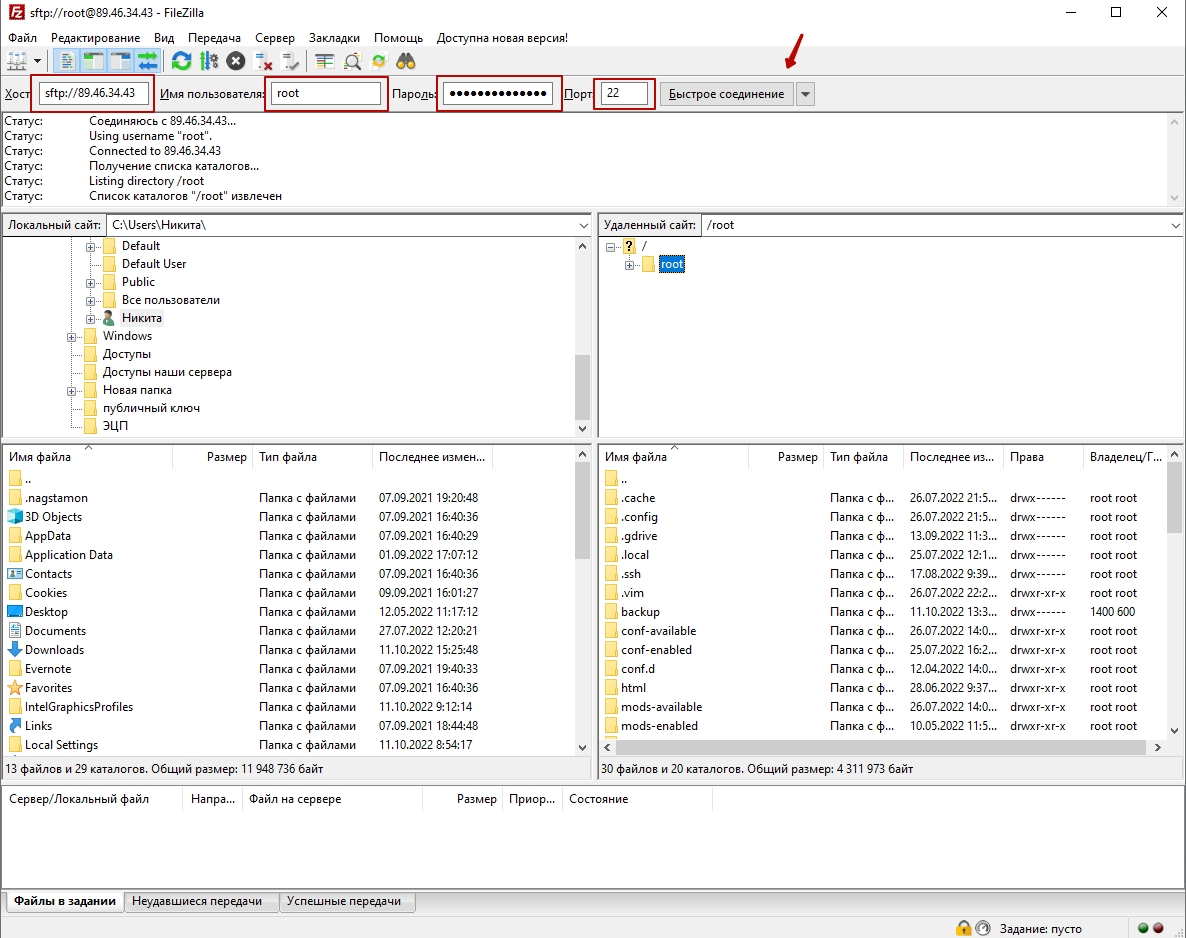Select the remote root tree folder

[x=672, y=264]
